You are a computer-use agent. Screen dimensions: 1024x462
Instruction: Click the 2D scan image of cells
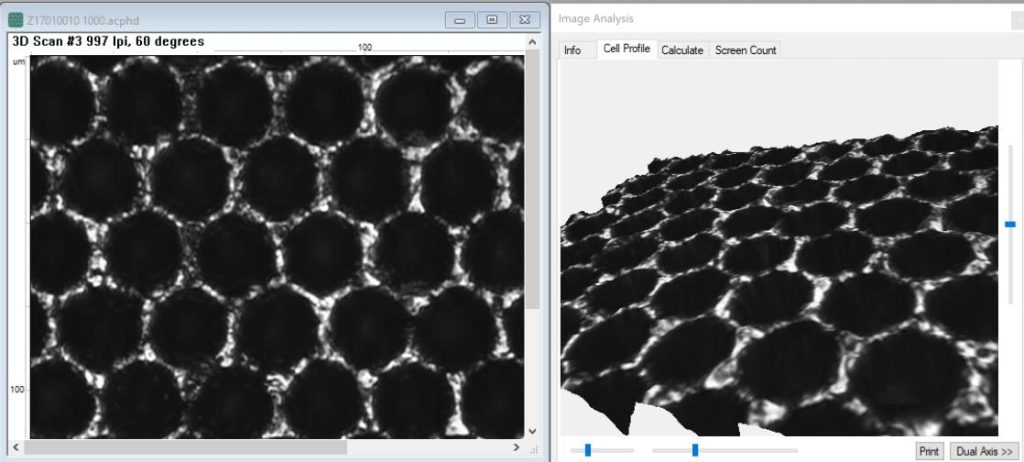[277, 247]
